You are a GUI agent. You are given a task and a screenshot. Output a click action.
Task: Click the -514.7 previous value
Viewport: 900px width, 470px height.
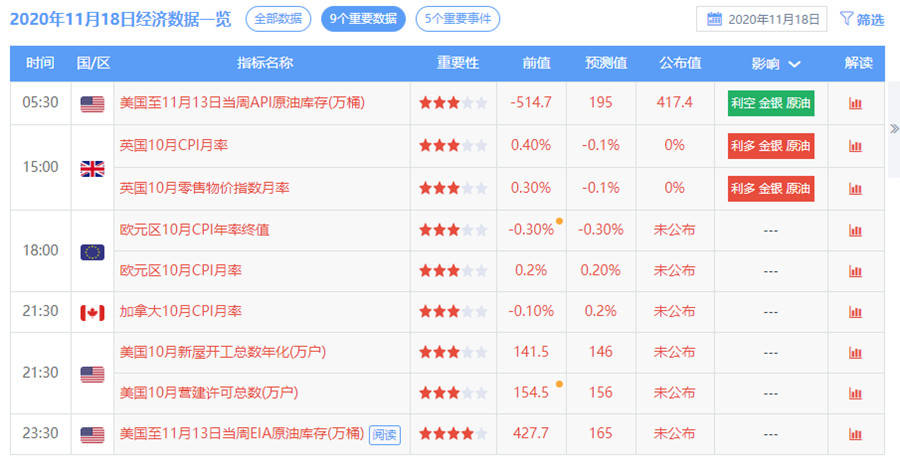pos(531,103)
